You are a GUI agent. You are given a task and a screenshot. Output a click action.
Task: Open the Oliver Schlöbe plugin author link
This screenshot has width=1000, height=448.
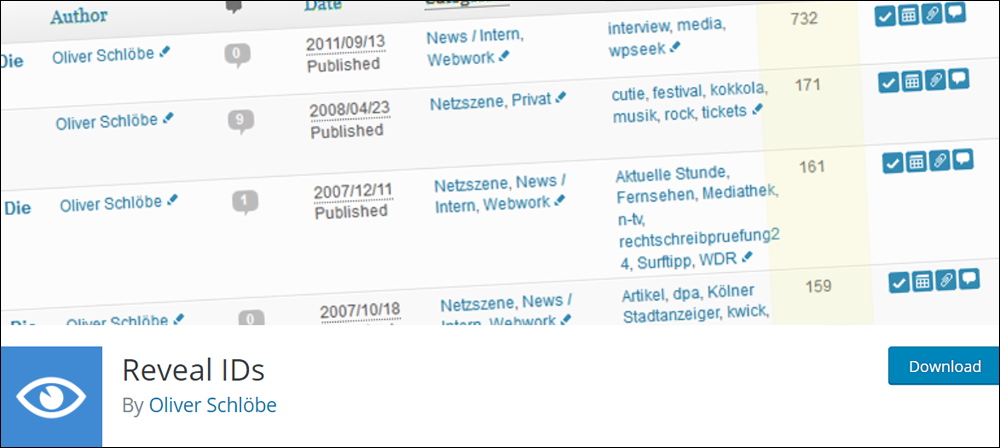coord(213,405)
